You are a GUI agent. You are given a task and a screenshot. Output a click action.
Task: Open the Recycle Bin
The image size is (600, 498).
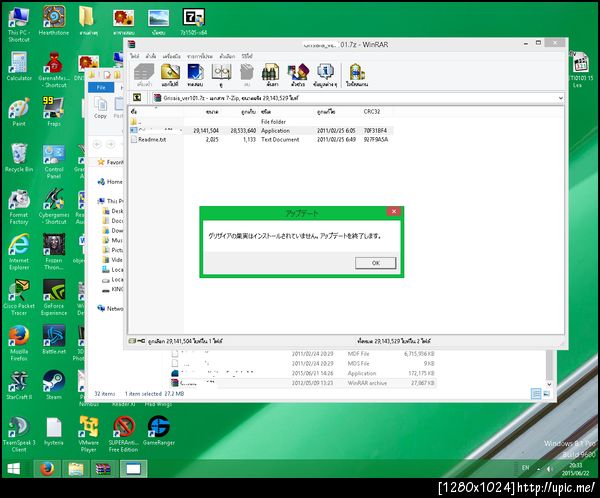tap(19, 158)
